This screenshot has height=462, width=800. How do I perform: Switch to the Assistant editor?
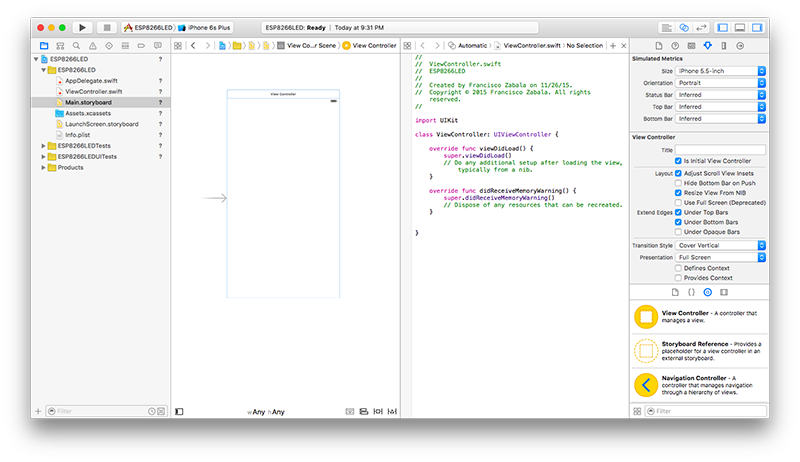pos(684,28)
